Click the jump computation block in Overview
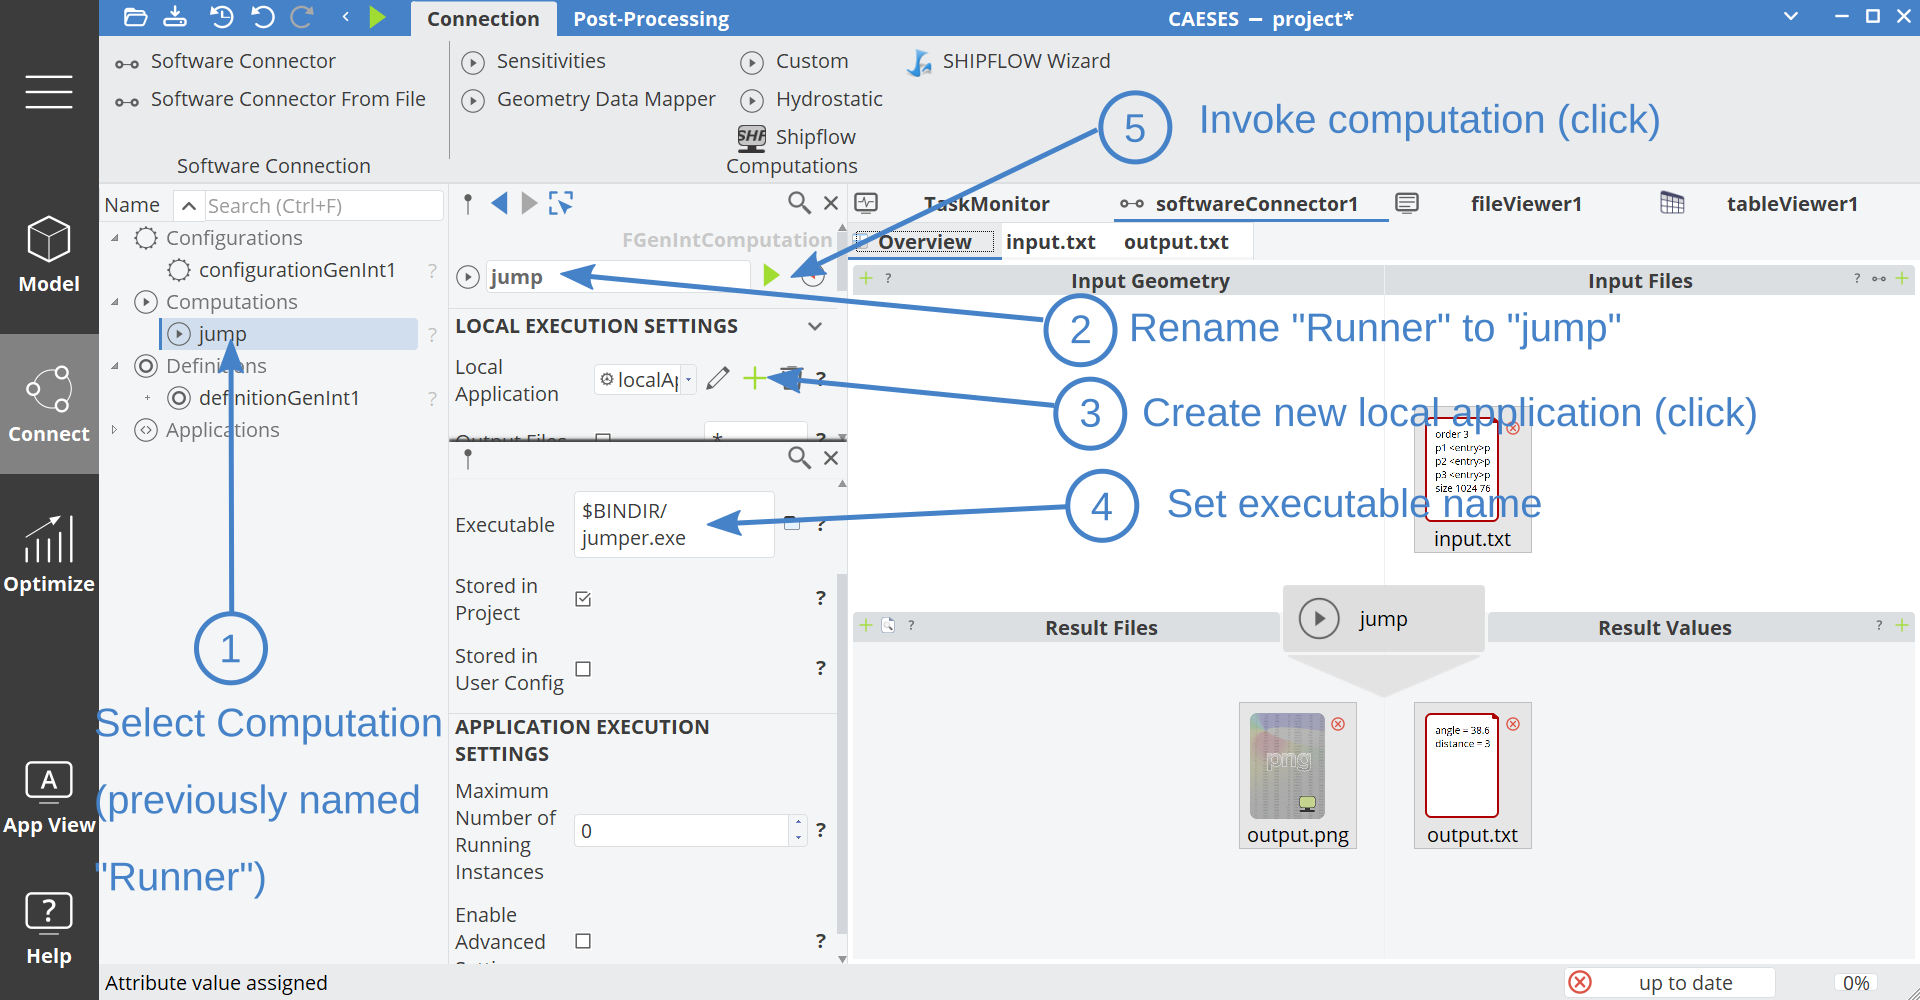Image resolution: width=1920 pixels, height=1000 pixels. [1383, 619]
